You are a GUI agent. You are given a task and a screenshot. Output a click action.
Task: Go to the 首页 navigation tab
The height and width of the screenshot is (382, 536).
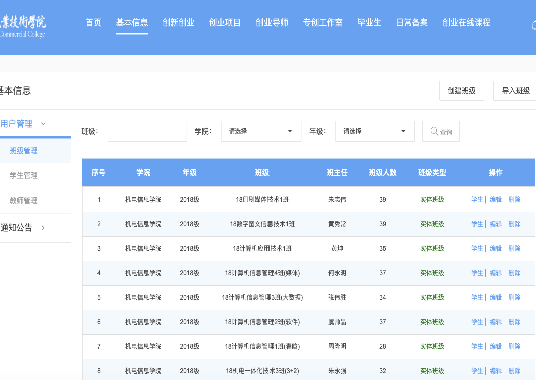point(93,23)
